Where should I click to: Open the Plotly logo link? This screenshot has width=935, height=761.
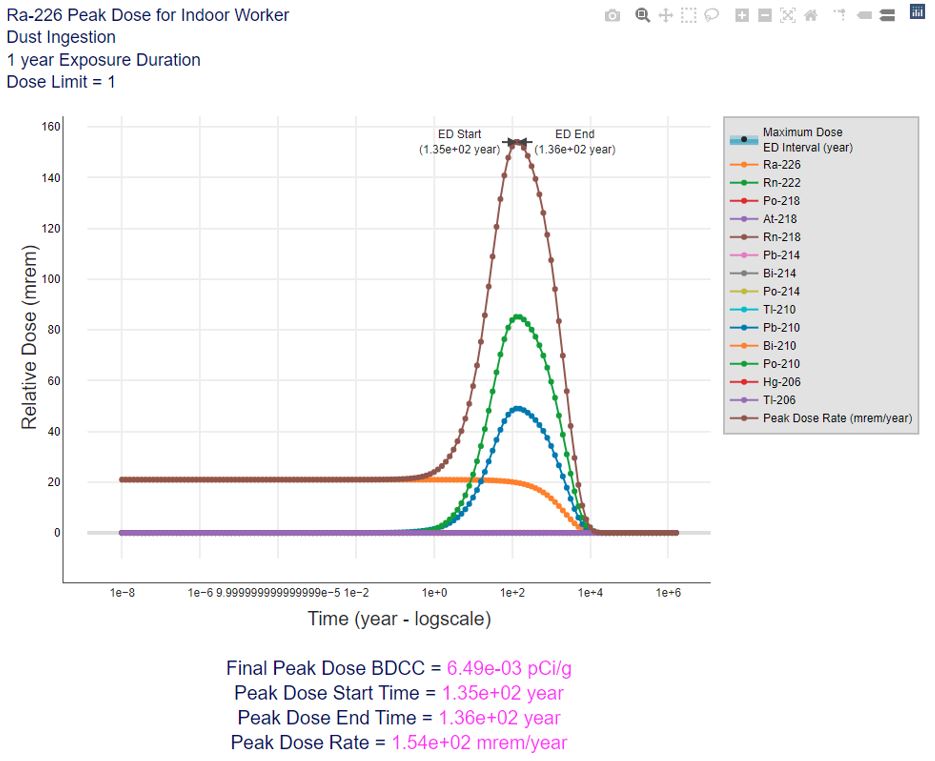click(x=916, y=12)
